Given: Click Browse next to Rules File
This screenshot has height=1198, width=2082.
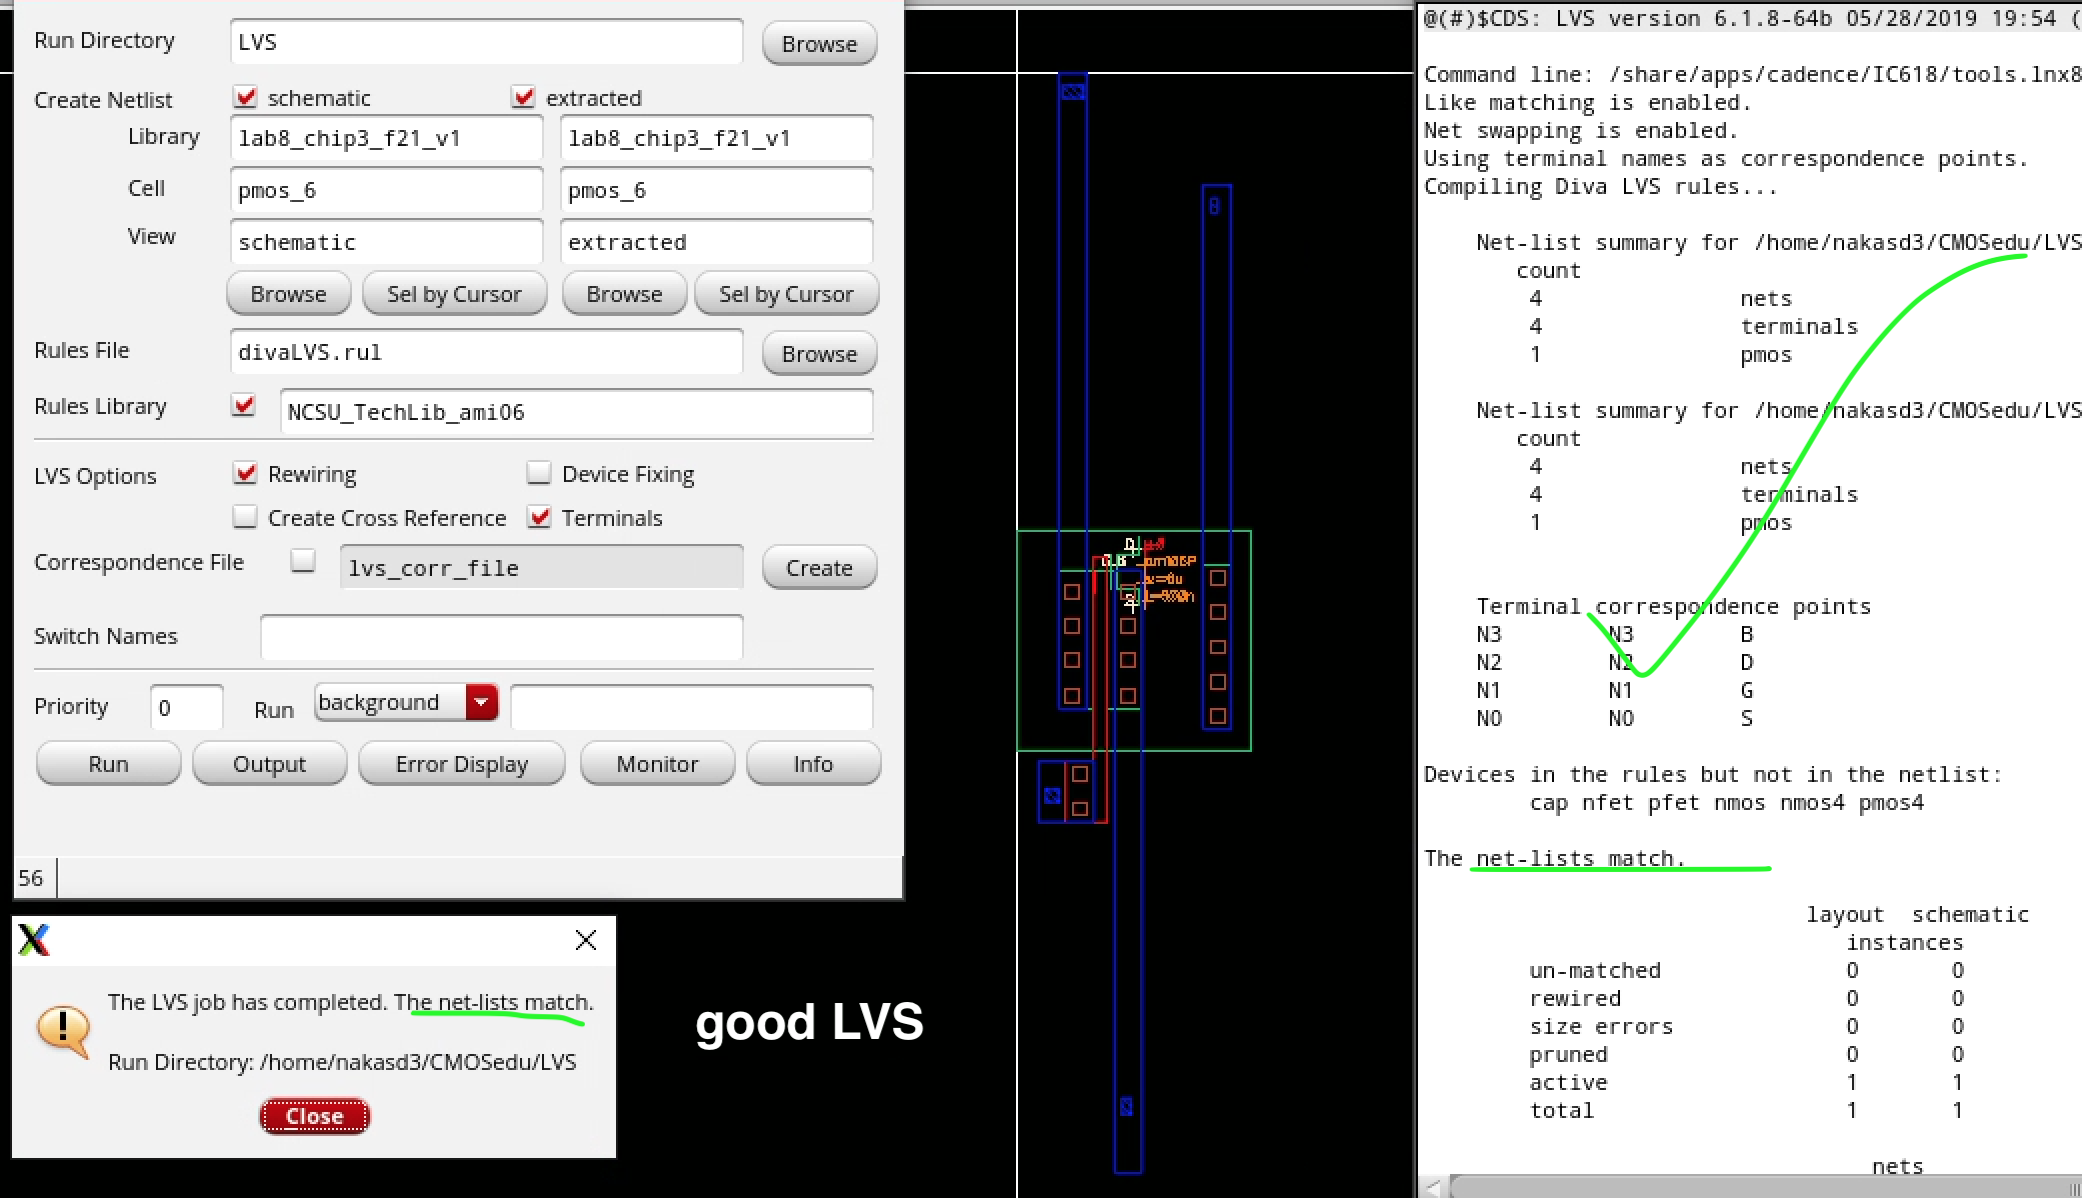Looking at the screenshot, I should (x=819, y=354).
